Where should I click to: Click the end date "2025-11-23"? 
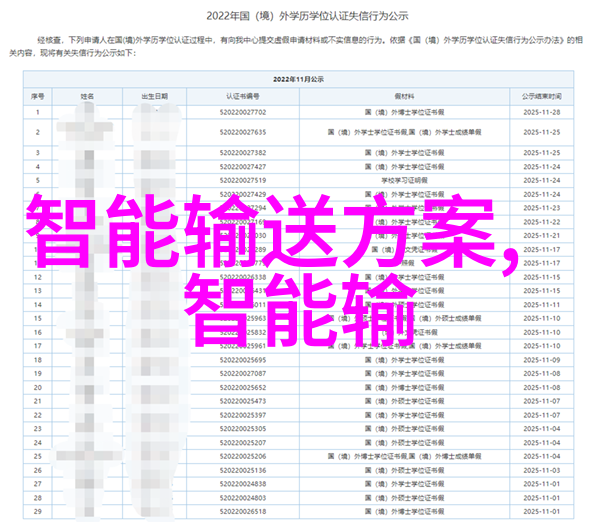pos(542,208)
